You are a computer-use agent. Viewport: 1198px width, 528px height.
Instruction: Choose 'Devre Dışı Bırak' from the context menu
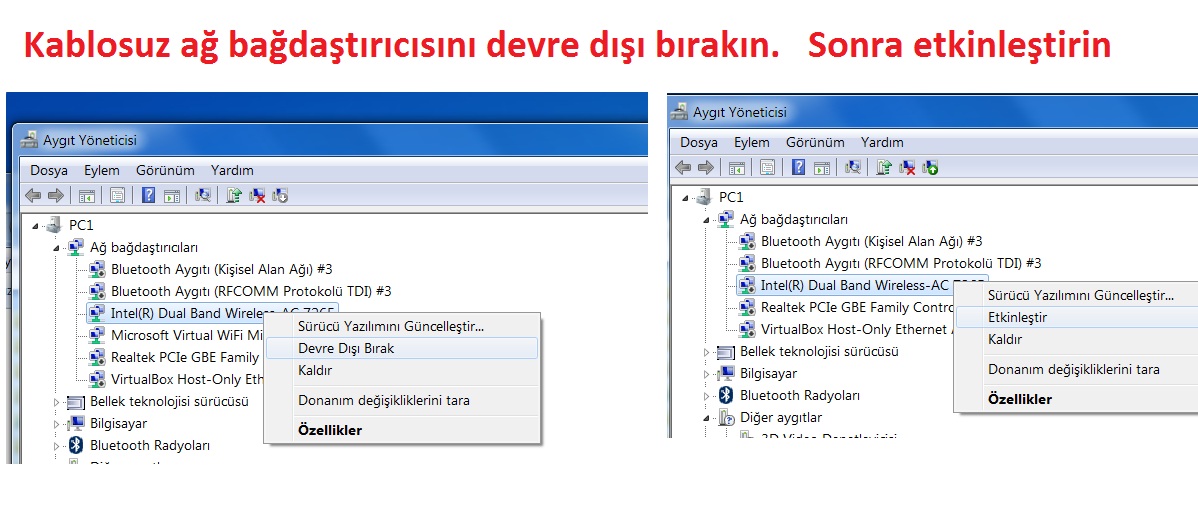point(346,348)
